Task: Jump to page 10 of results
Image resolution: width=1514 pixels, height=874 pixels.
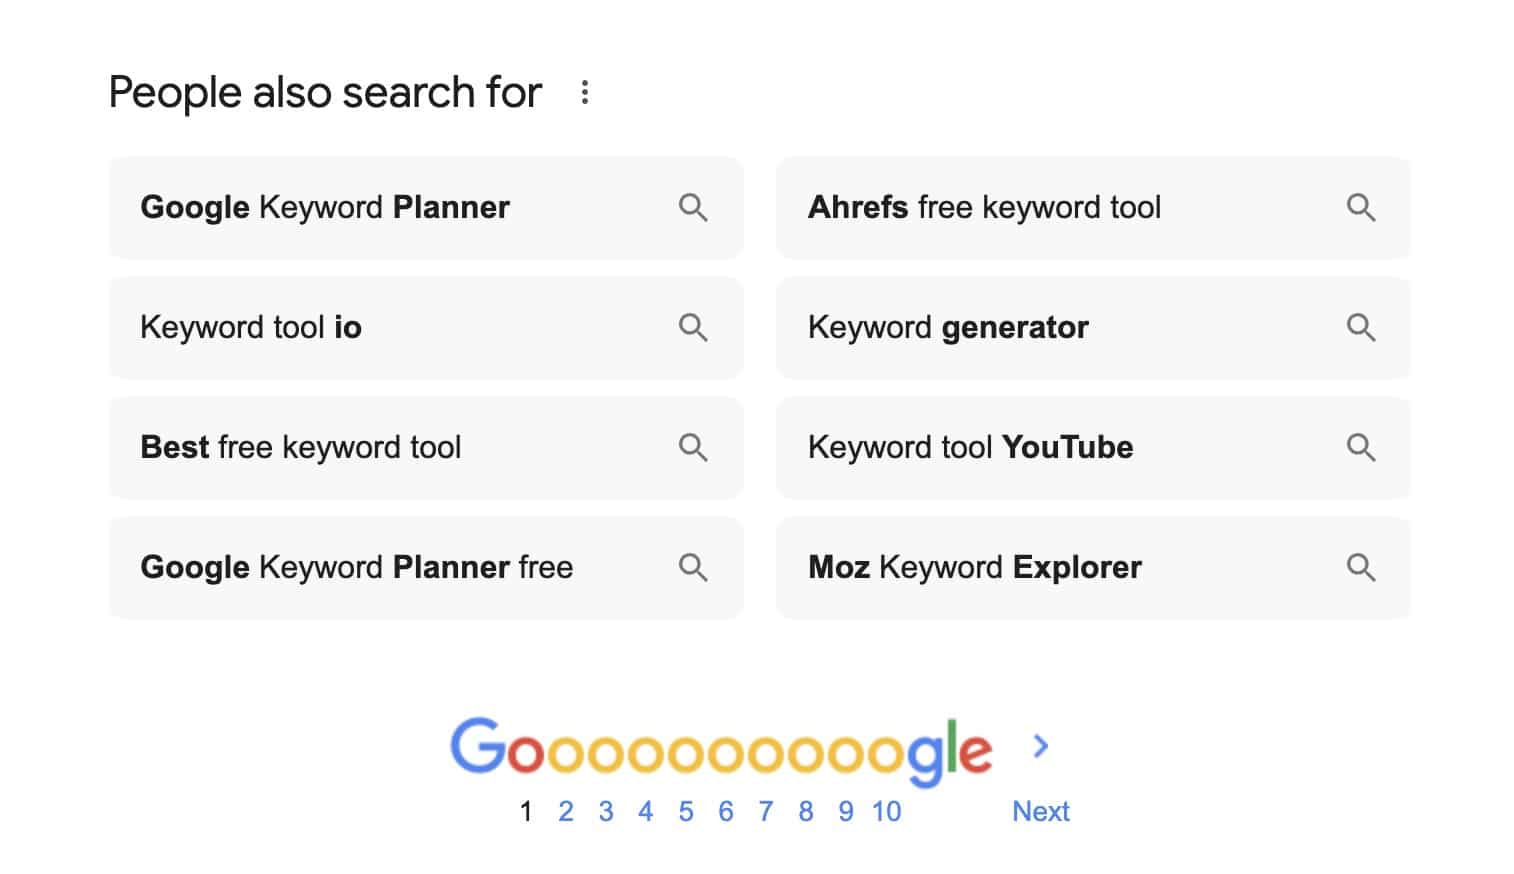Action: point(886,811)
